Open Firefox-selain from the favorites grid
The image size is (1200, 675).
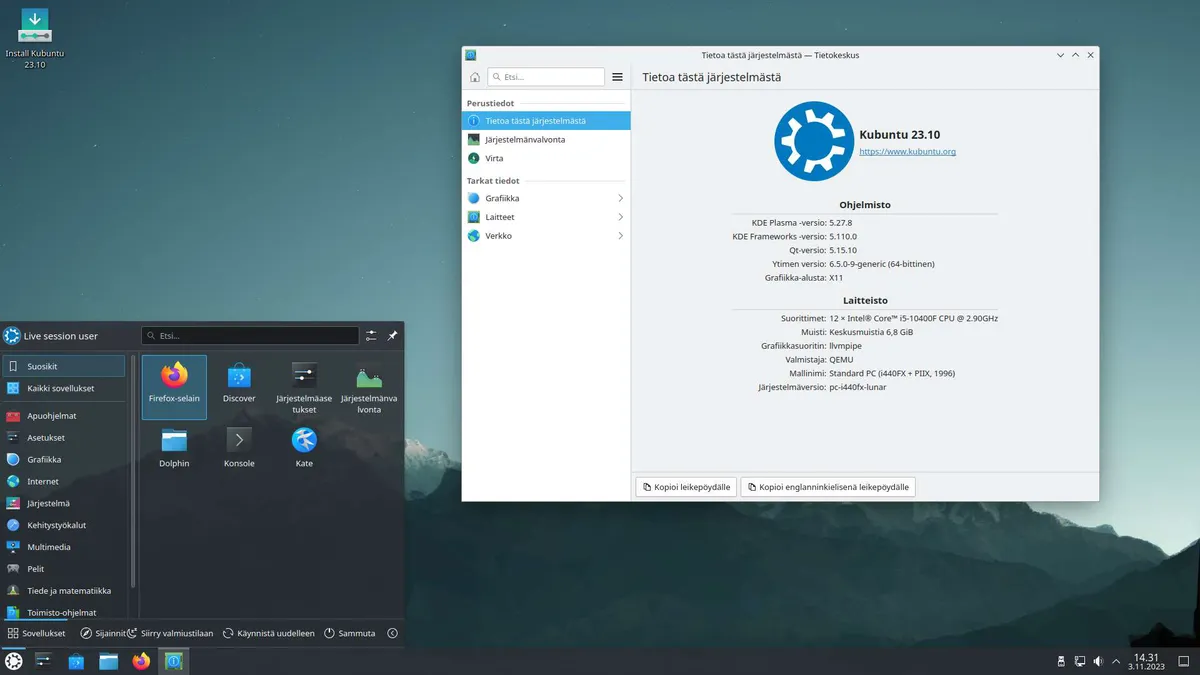174,386
